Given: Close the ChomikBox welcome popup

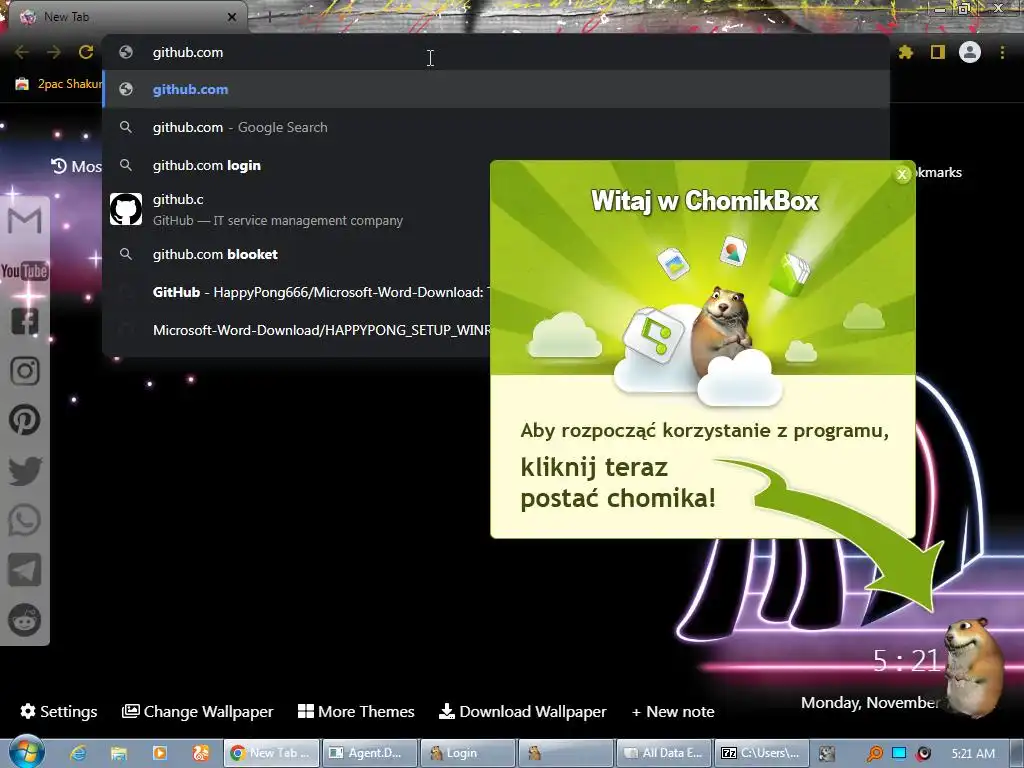Looking at the screenshot, I should coord(902,174).
